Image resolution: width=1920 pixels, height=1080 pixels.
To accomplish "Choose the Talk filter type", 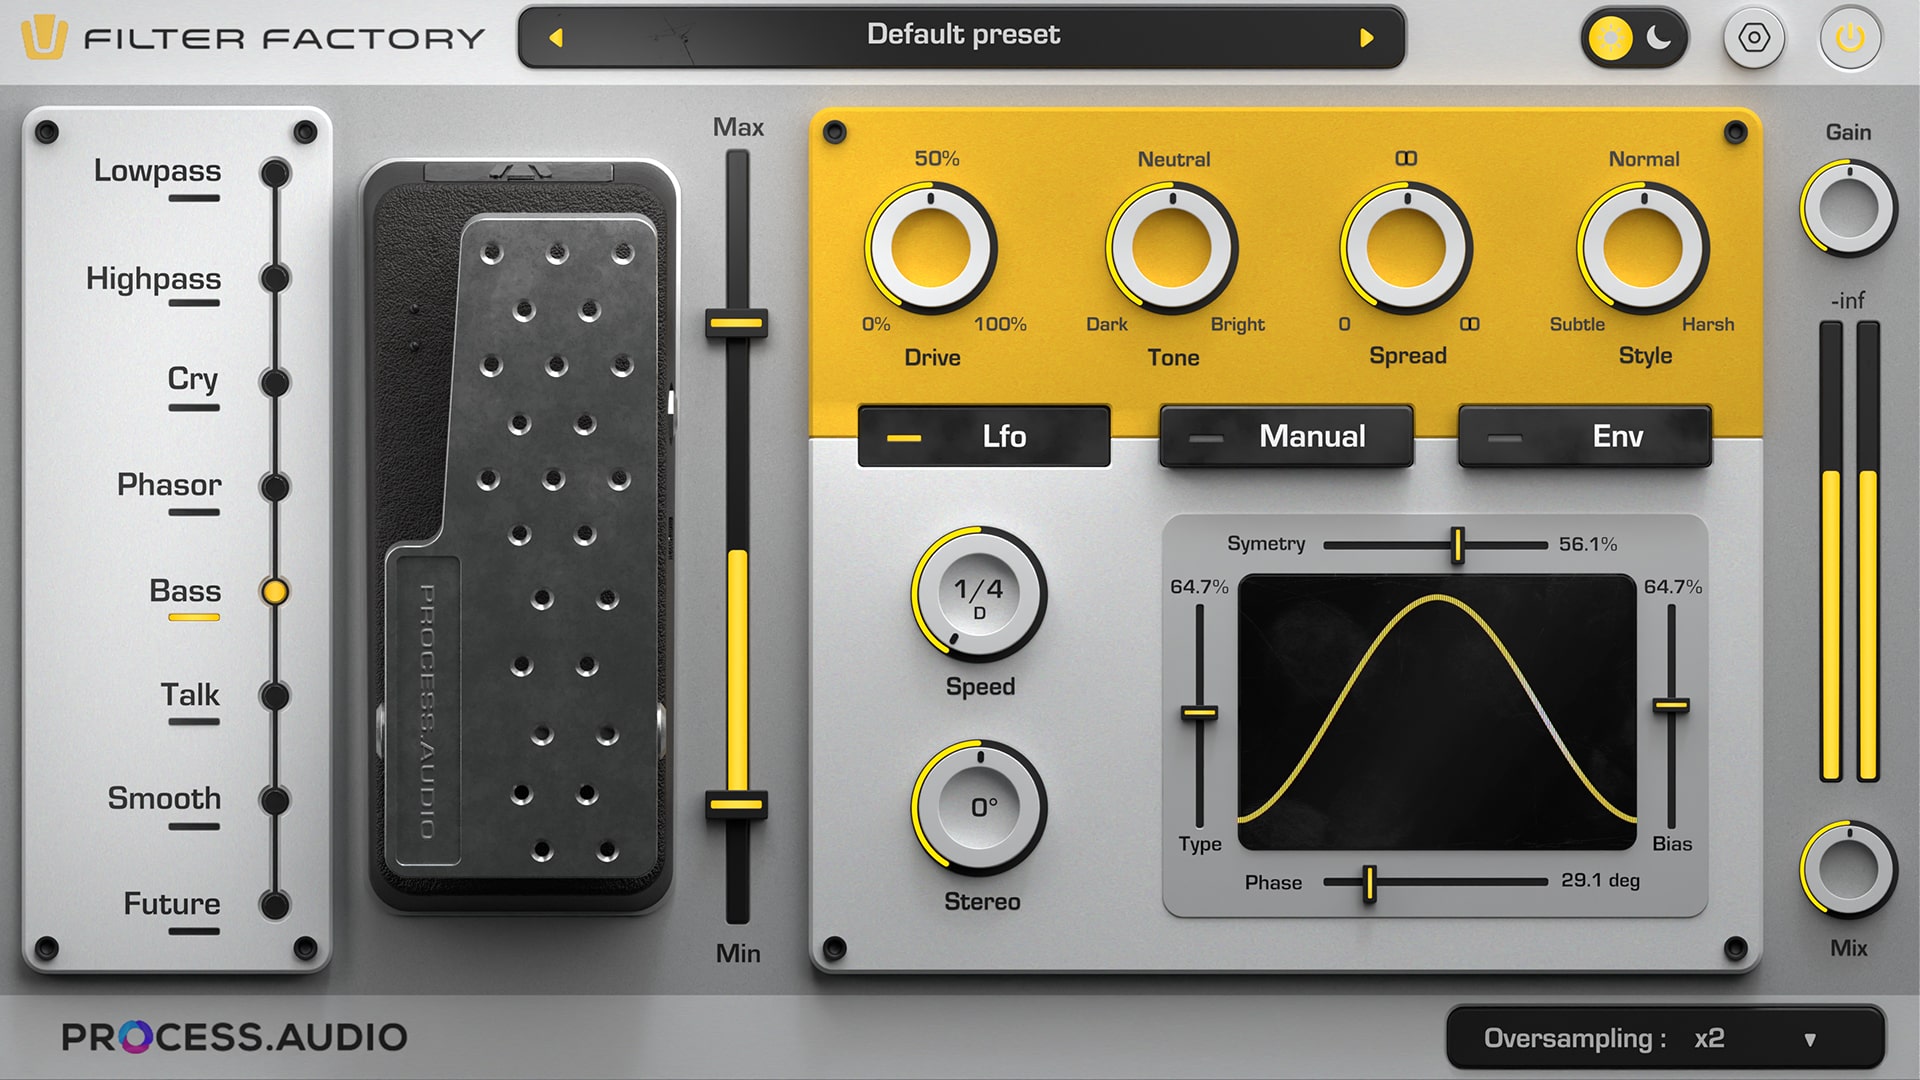I will click(x=190, y=695).
